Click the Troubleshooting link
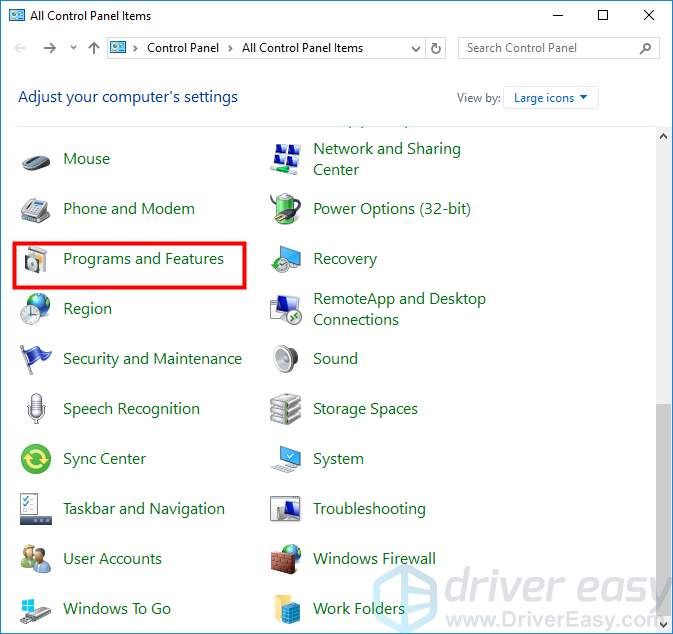This screenshot has width=673, height=634. pyautogui.click(x=369, y=509)
